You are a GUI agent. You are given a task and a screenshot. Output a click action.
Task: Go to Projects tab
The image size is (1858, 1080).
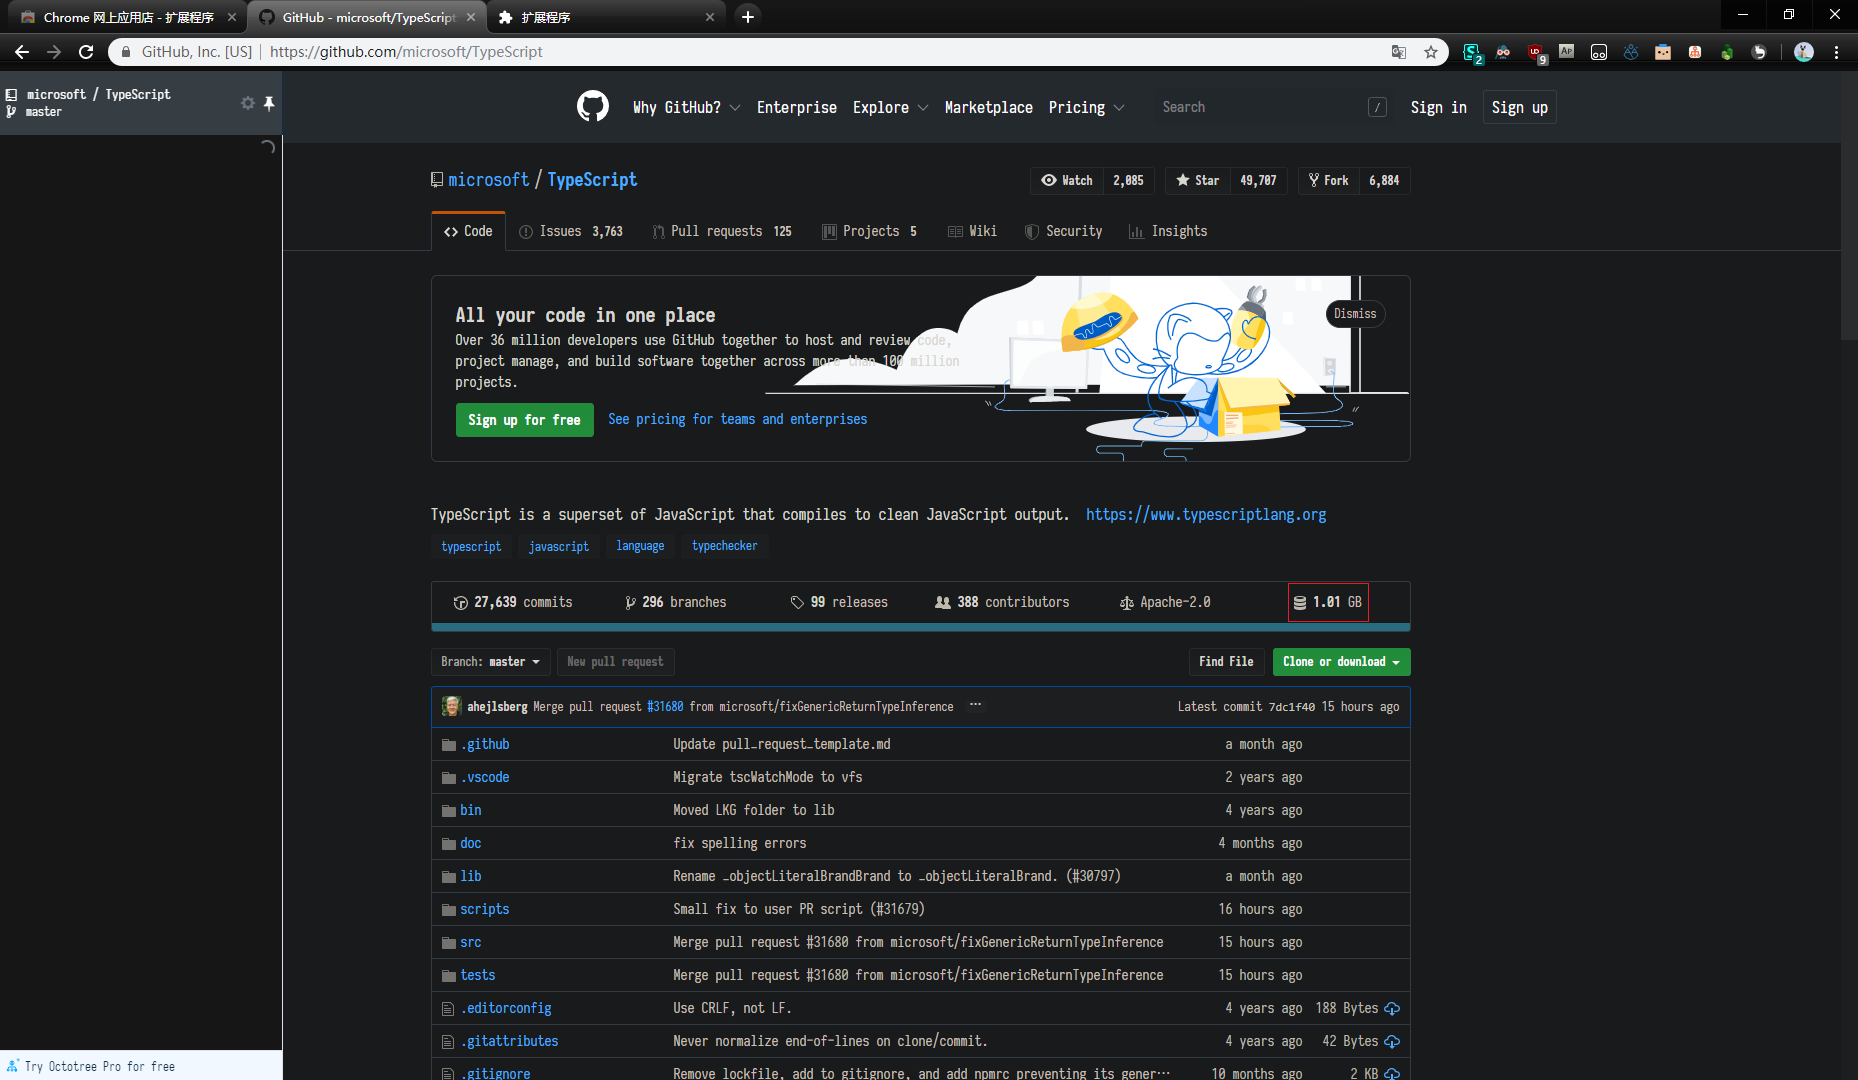tap(869, 231)
